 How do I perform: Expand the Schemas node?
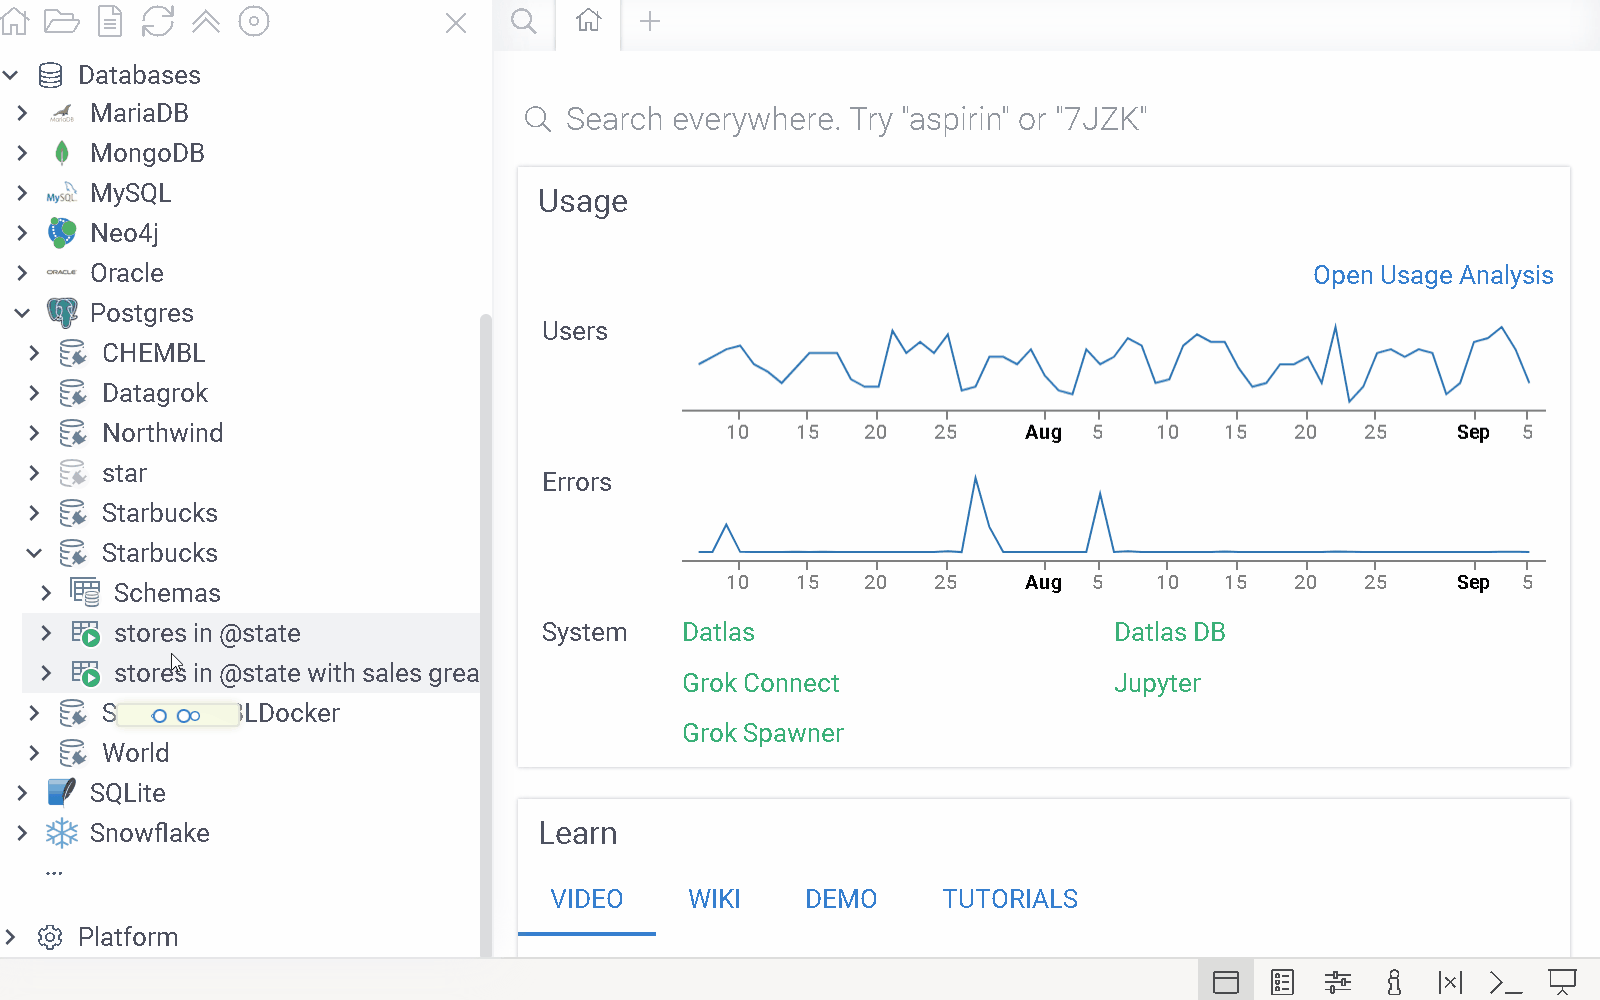[46, 593]
